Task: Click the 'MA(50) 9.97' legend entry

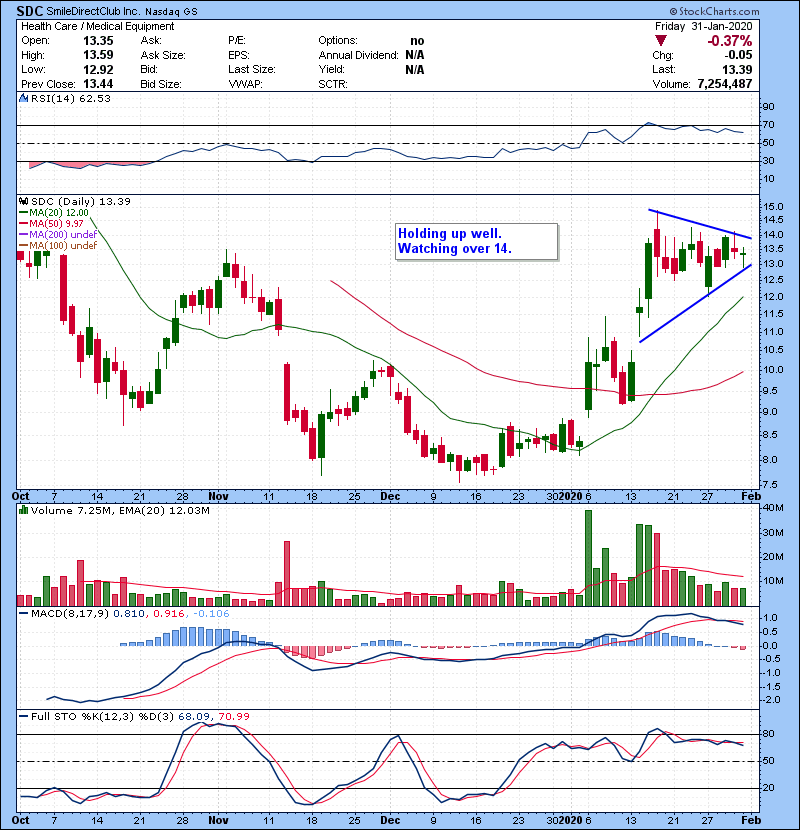Action: pyautogui.click(x=51, y=223)
